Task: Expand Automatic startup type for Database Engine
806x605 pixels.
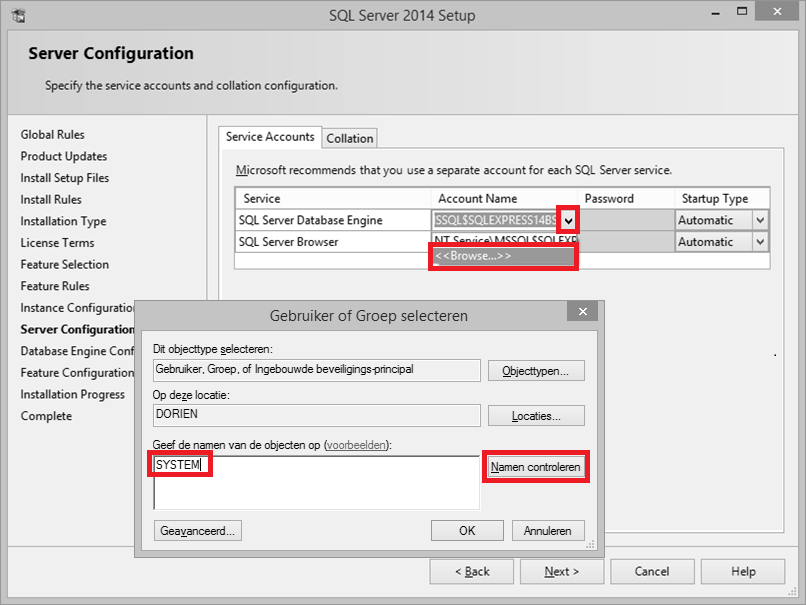Action: (x=759, y=220)
